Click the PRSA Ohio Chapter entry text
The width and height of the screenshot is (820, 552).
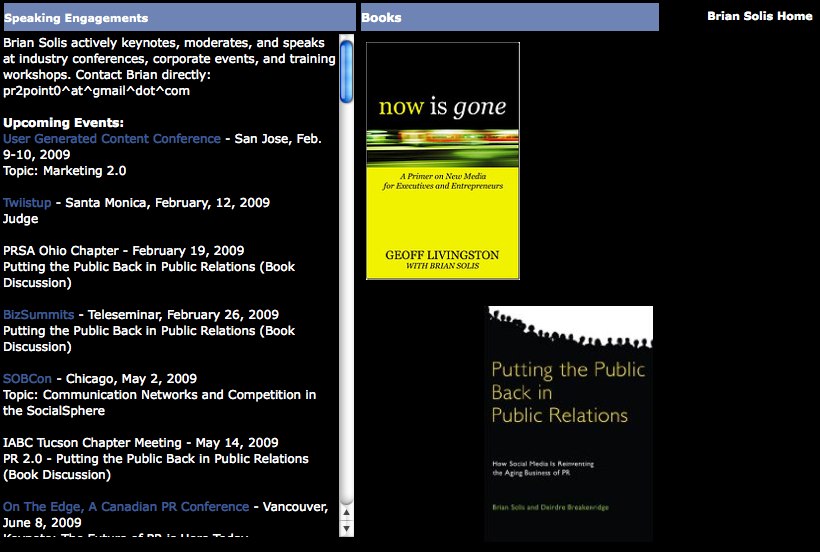pos(123,251)
